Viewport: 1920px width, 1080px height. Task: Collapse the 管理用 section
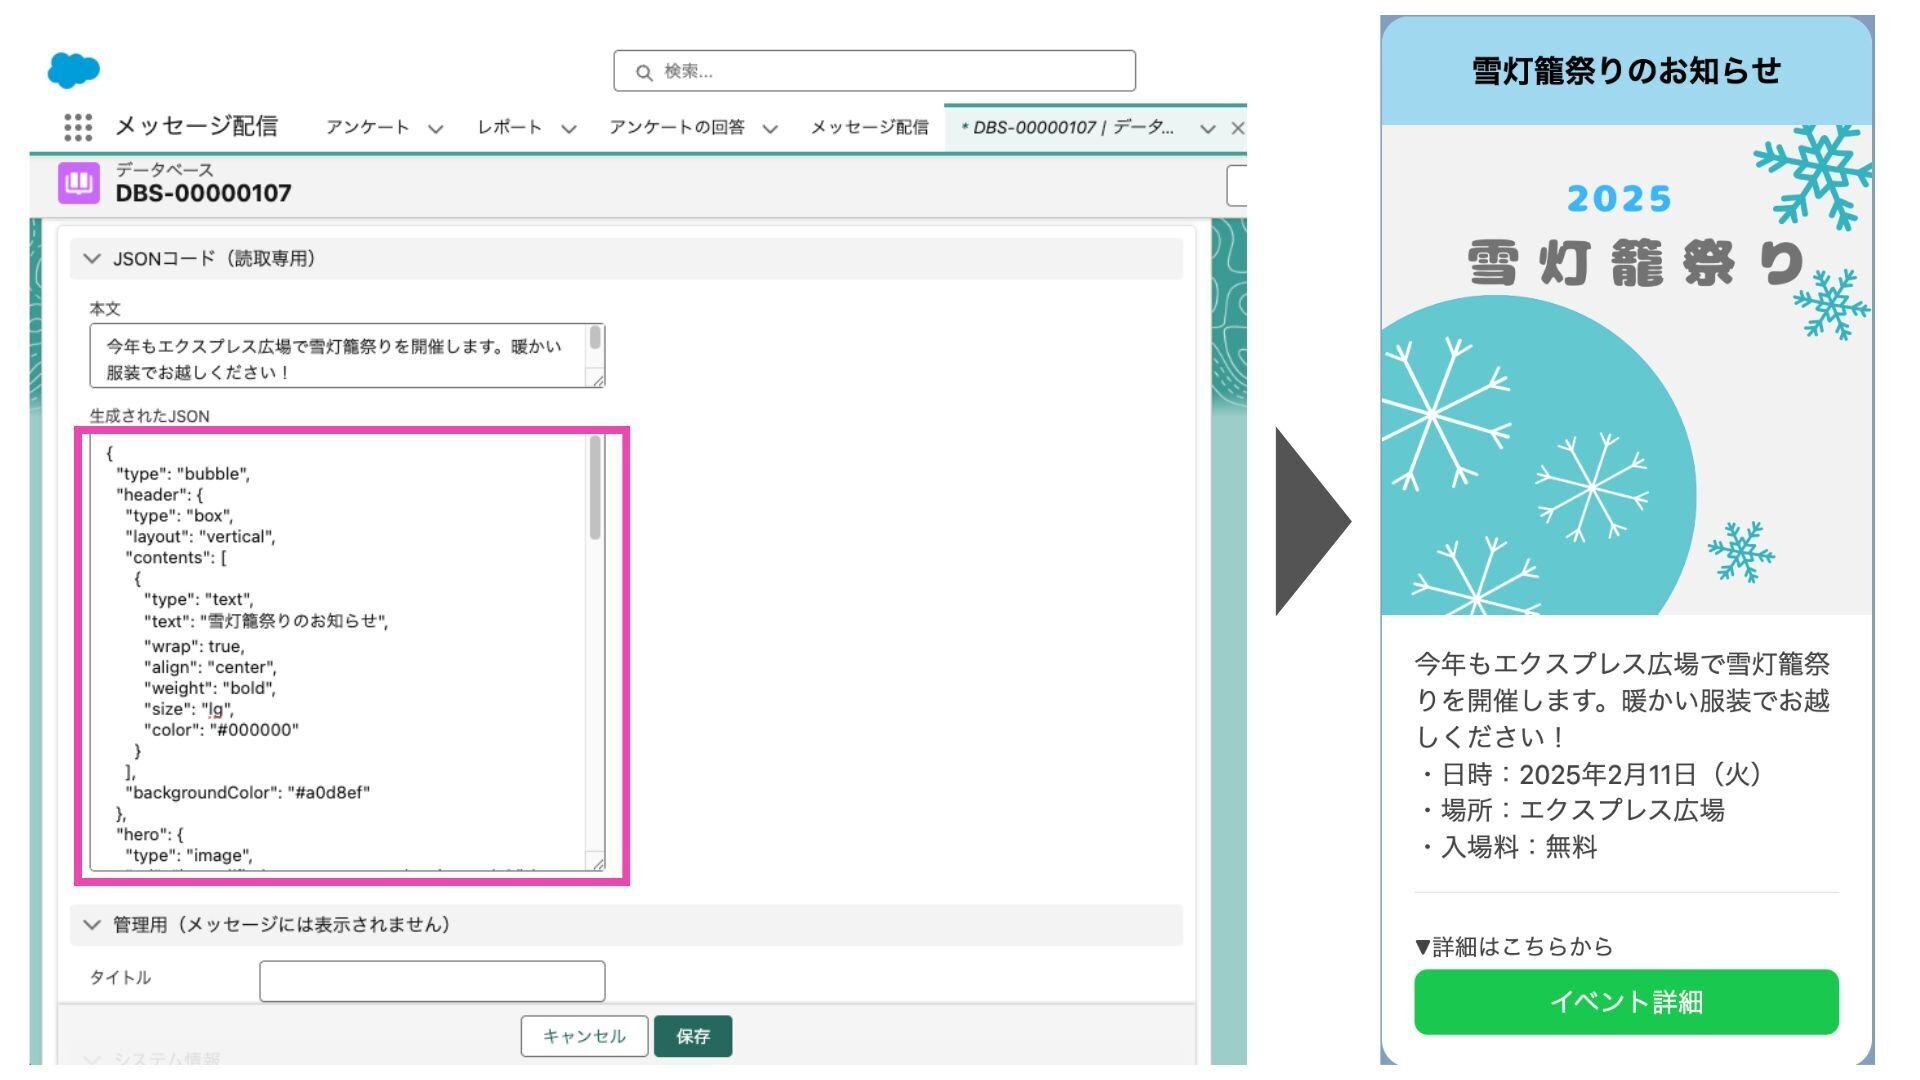coord(92,925)
